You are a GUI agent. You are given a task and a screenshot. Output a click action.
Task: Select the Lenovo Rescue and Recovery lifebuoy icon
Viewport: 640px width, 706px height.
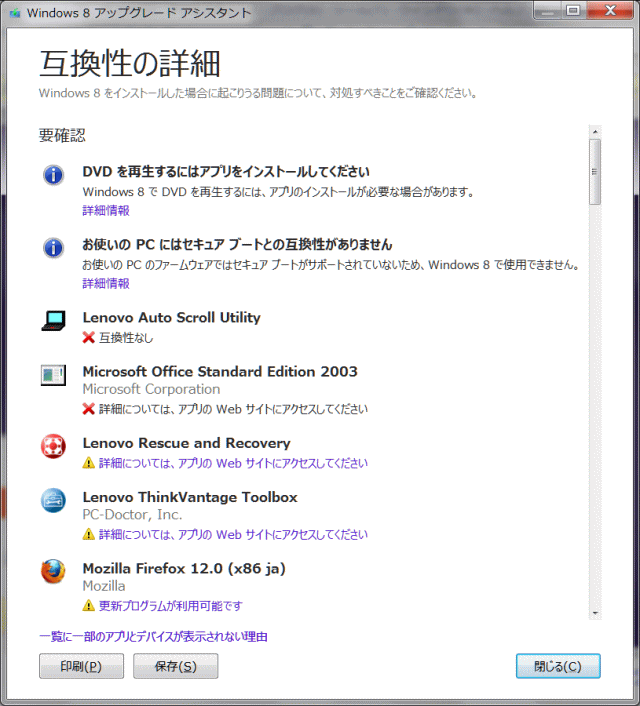pyautogui.click(x=53, y=446)
